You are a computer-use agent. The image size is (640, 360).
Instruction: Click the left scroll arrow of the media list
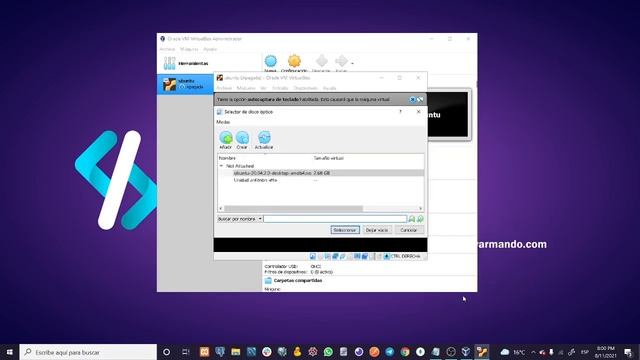(x=221, y=209)
